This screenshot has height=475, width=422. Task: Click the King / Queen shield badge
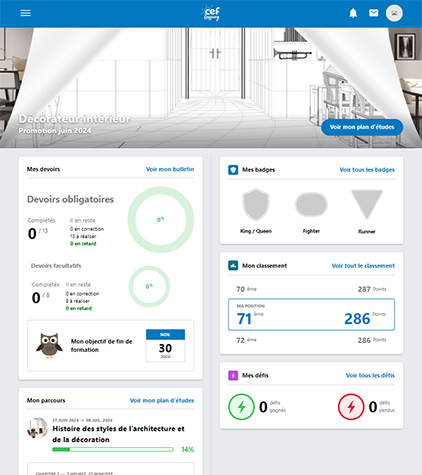(256, 204)
